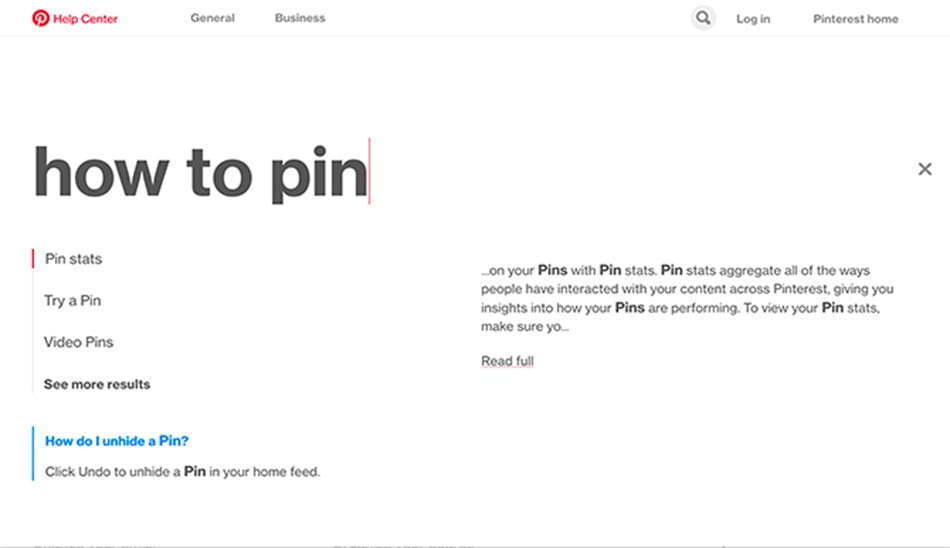The width and height of the screenshot is (950, 548).
Task: Click 'See more results'
Action: point(97,384)
